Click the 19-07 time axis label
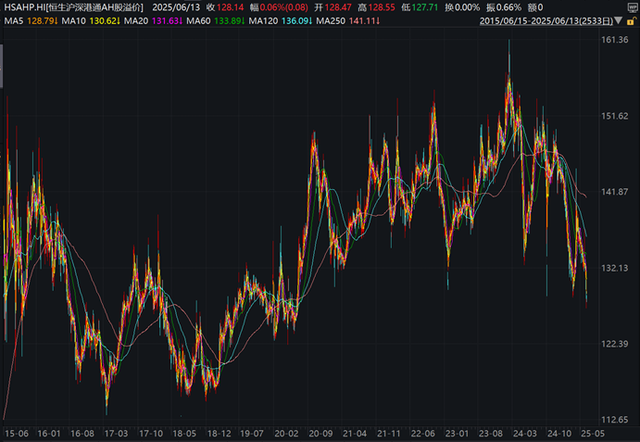 tap(251, 433)
